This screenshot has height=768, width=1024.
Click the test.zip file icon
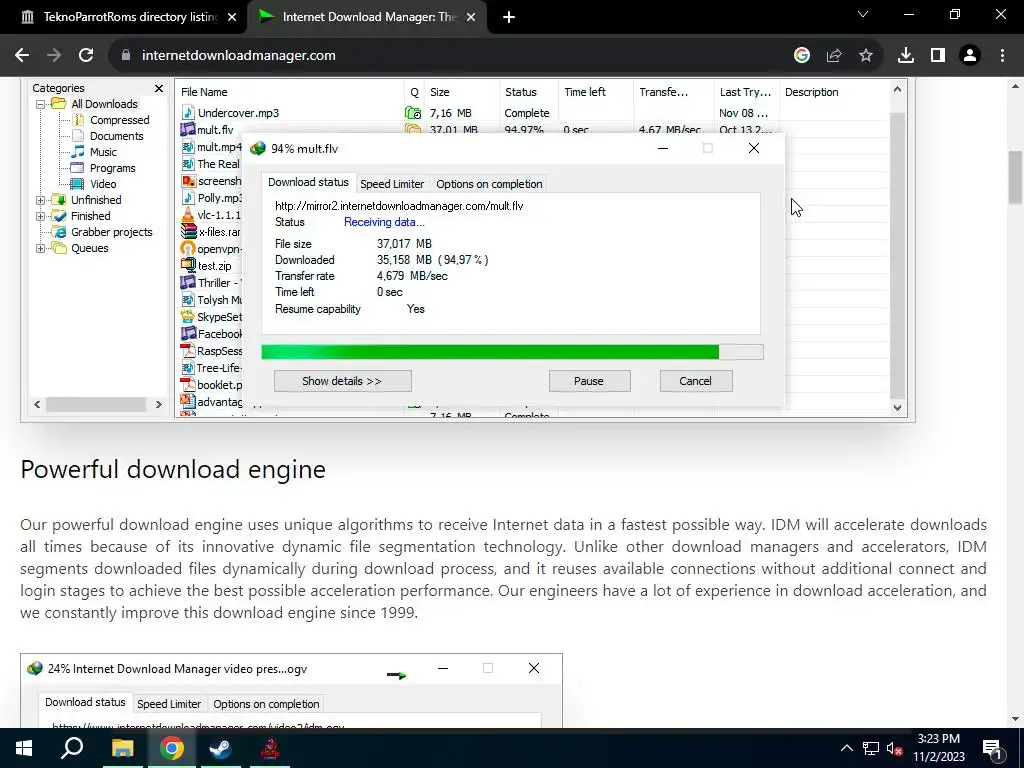(188, 266)
